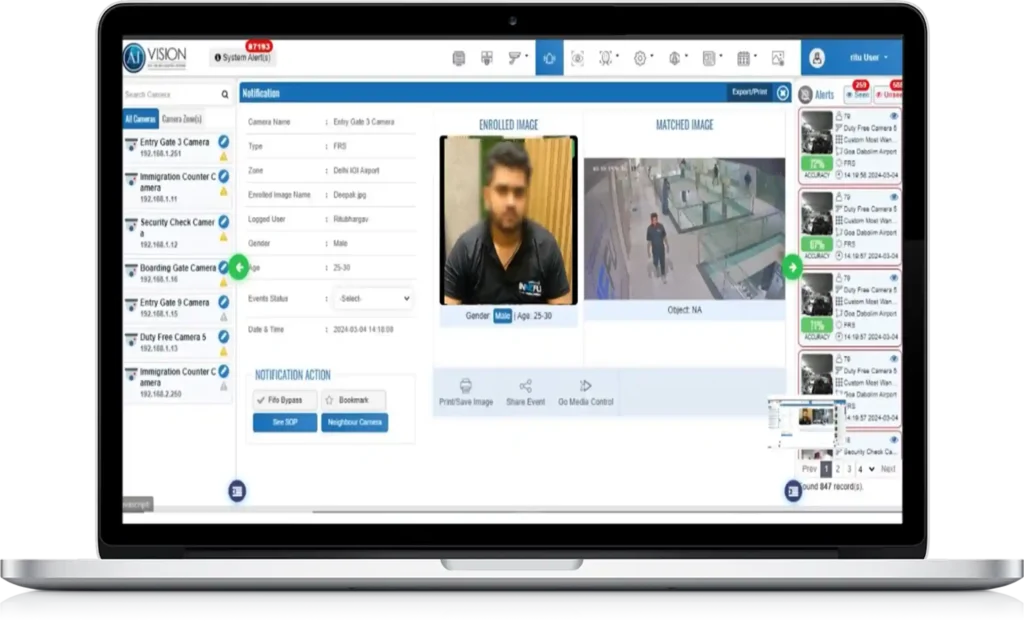The width and height of the screenshot is (1024, 621).
Task: Open the Neighbour Camera view
Action: (x=355, y=422)
